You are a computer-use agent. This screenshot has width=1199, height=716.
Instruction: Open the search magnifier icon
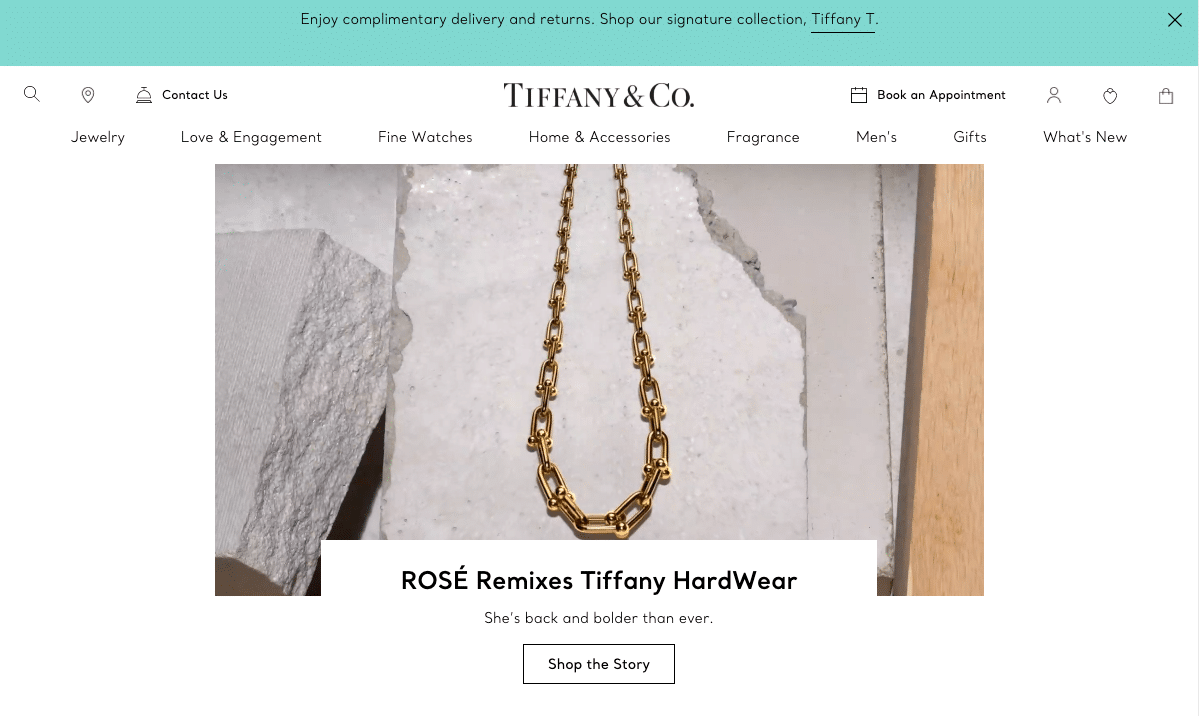31,94
